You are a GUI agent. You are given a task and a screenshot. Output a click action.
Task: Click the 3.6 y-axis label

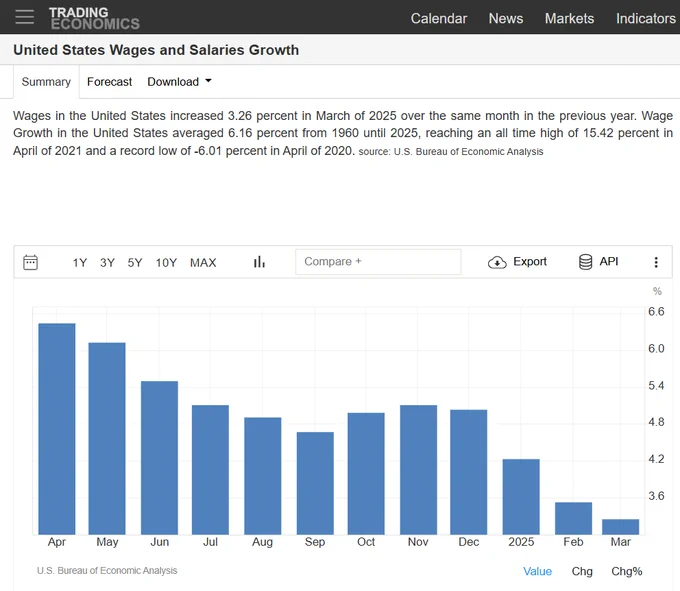click(x=656, y=496)
